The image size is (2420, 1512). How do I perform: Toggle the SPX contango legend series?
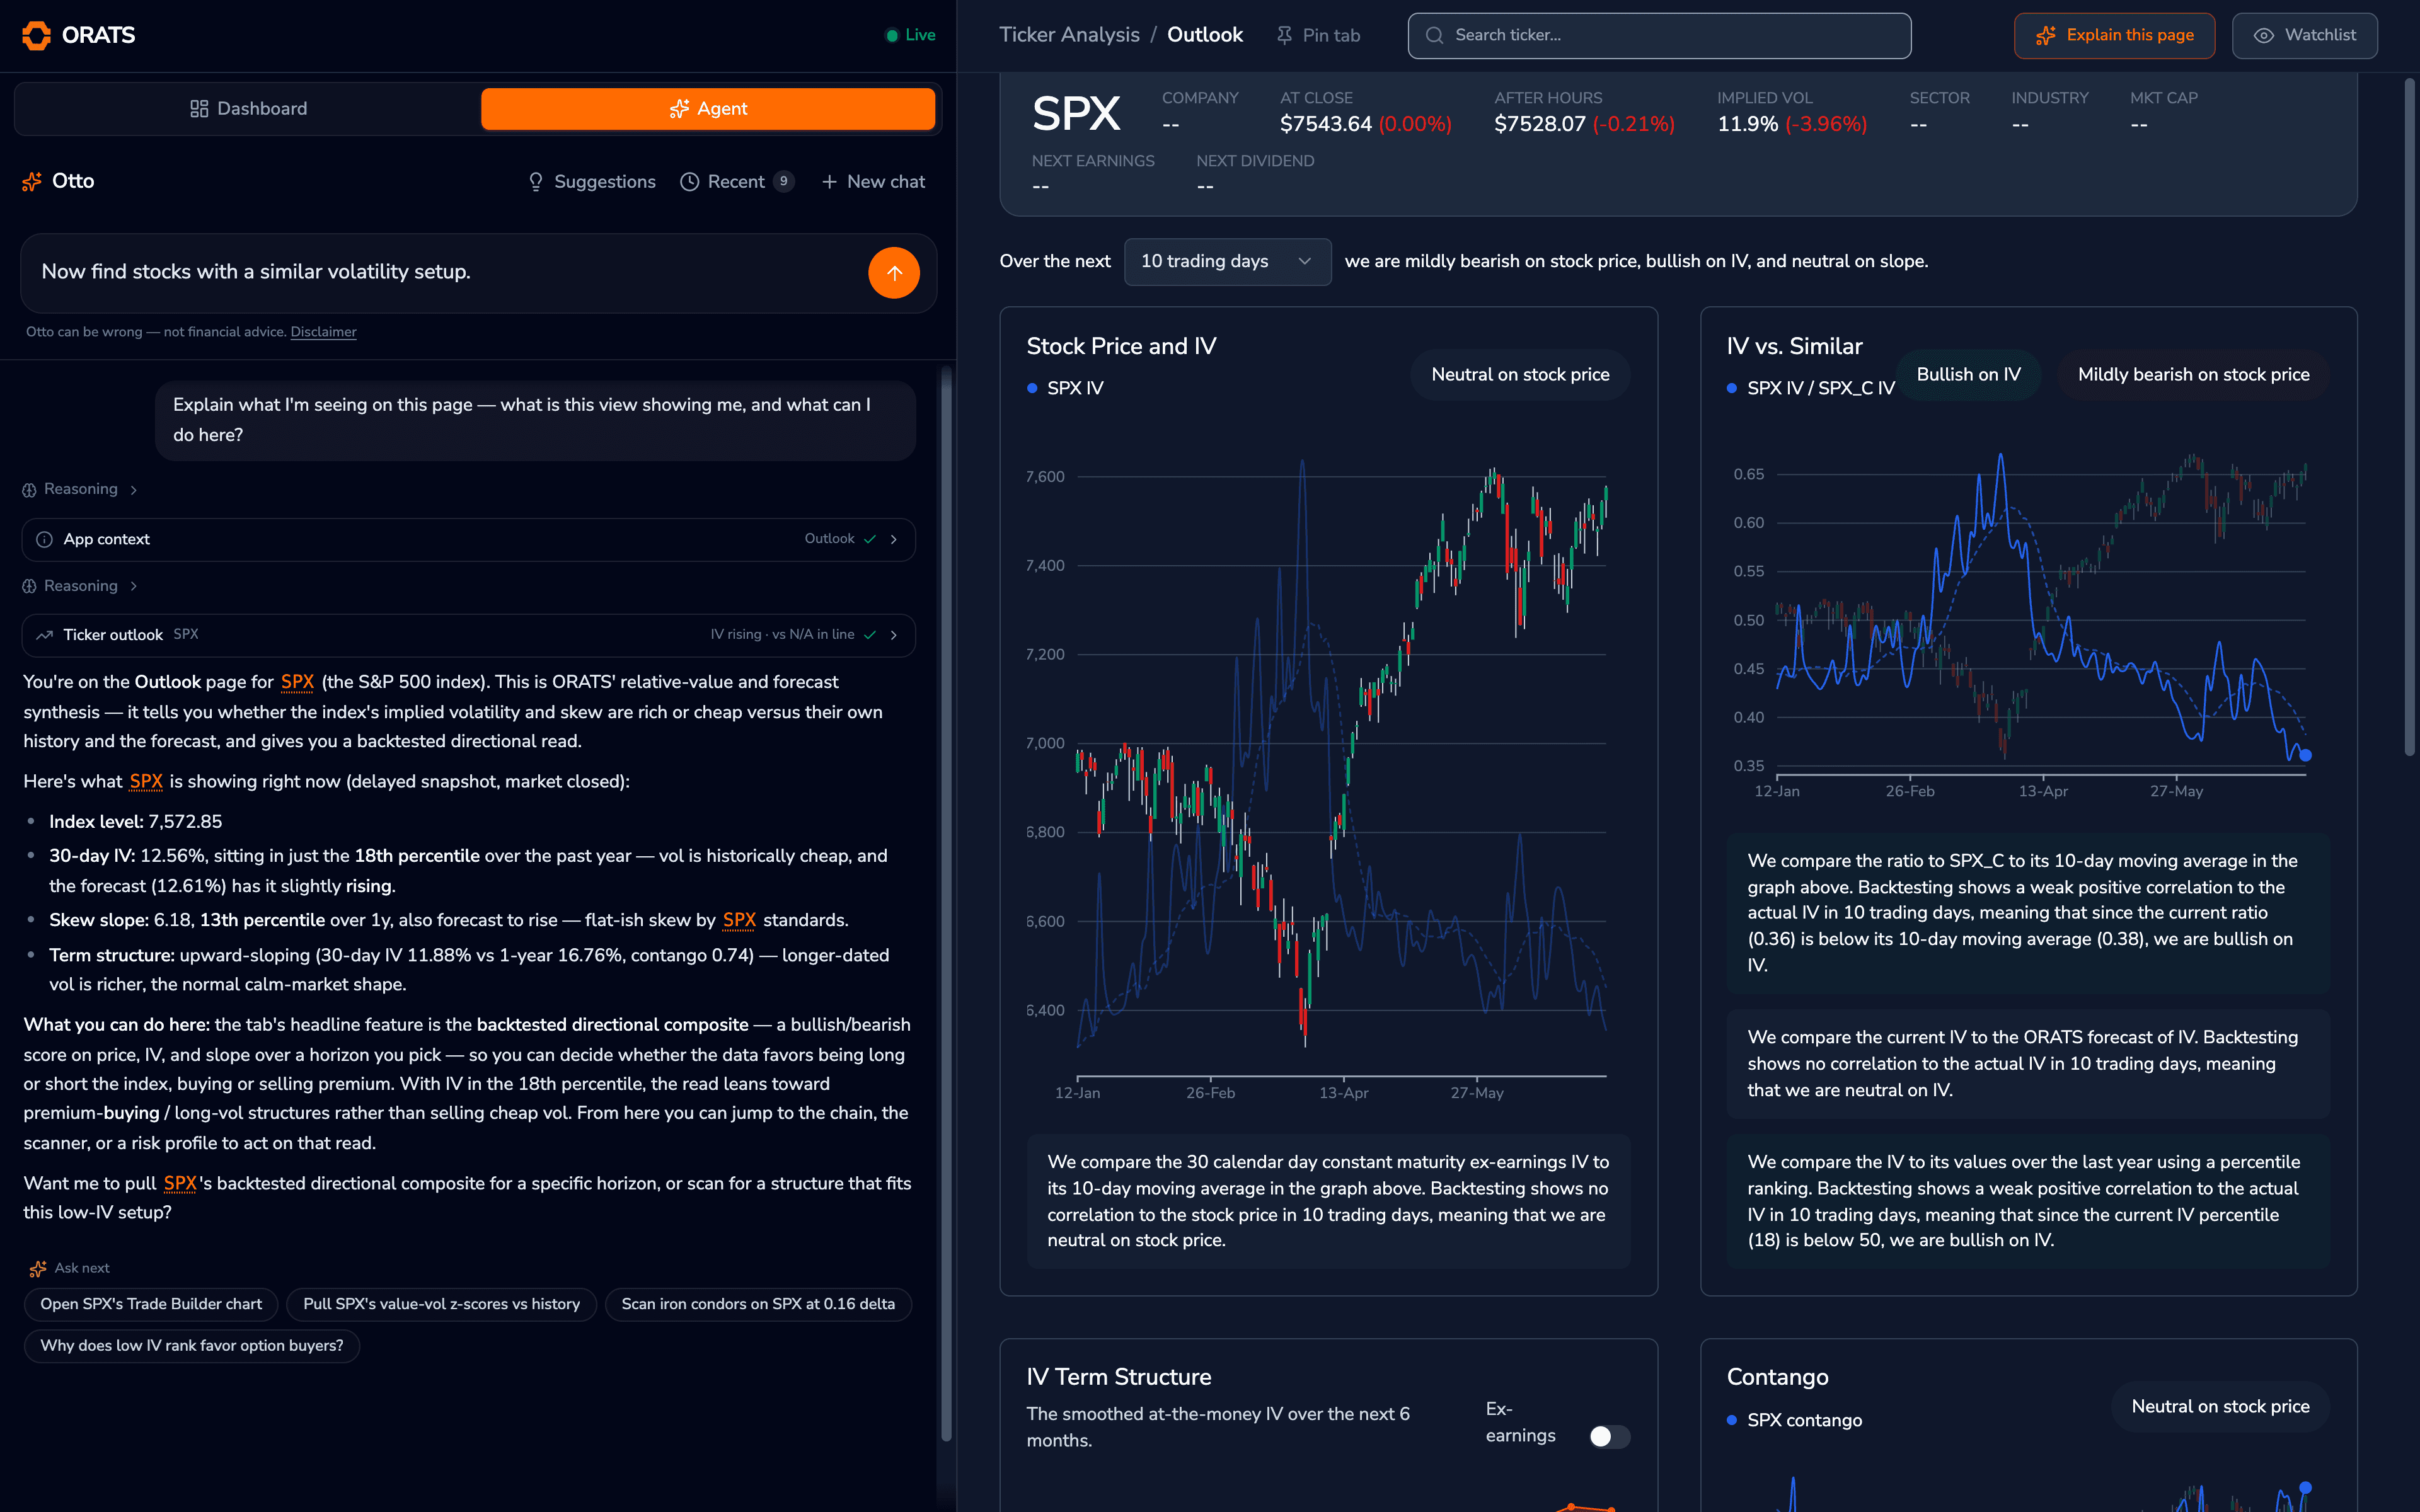[1795, 1420]
